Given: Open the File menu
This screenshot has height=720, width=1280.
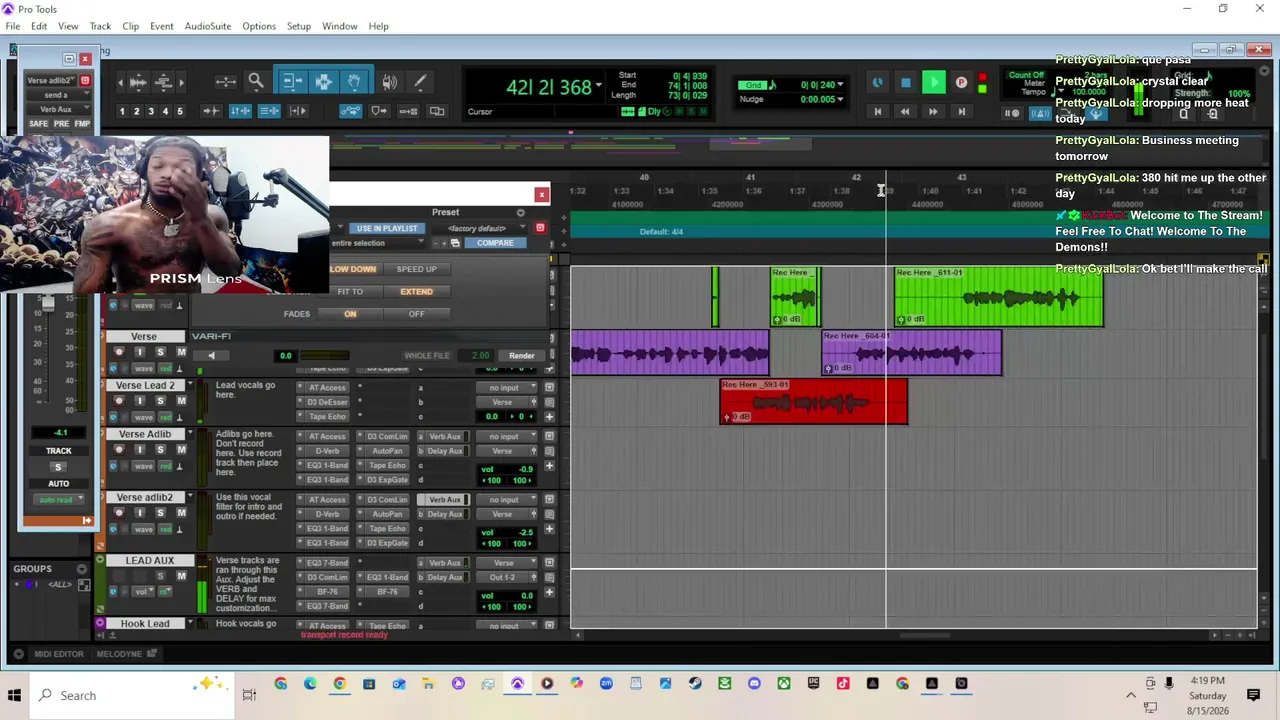Looking at the screenshot, I should pyautogui.click(x=13, y=26).
